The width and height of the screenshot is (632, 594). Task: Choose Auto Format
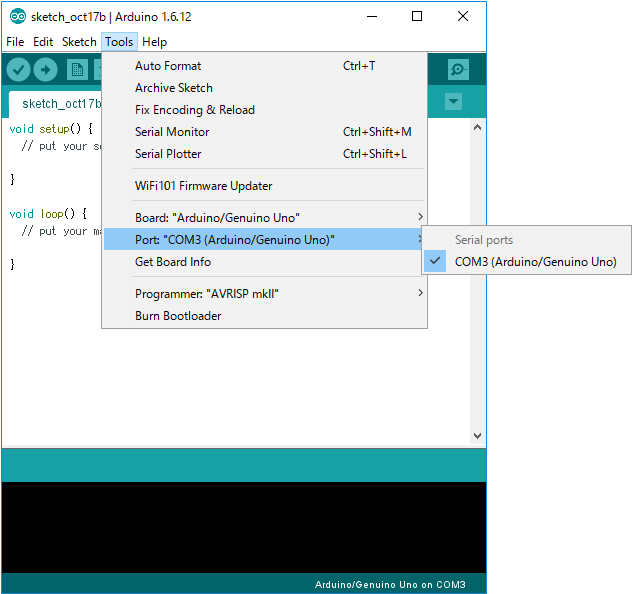pyautogui.click(x=264, y=66)
